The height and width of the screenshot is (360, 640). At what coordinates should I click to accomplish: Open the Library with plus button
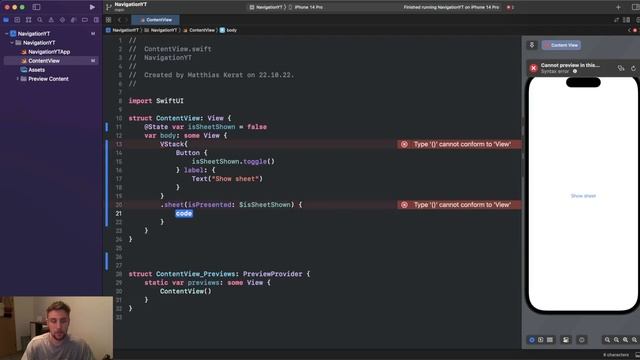[x=618, y=7]
